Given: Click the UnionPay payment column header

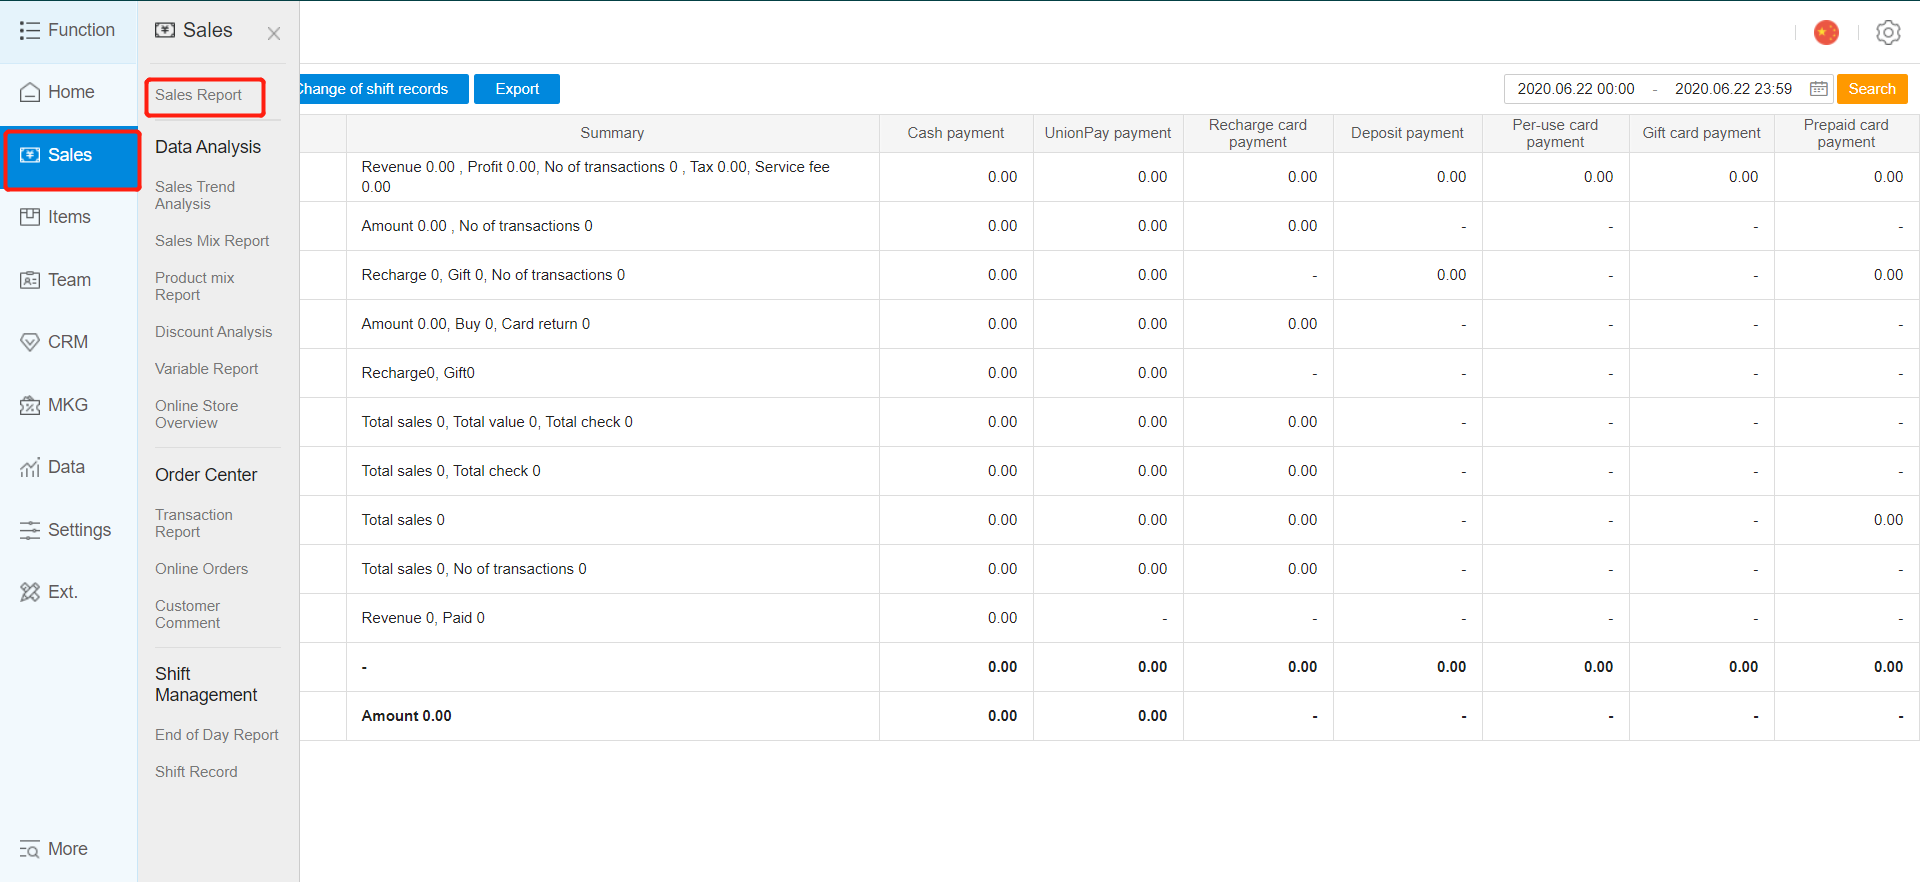Looking at the screenshot, I should (x=1108, y=133).
